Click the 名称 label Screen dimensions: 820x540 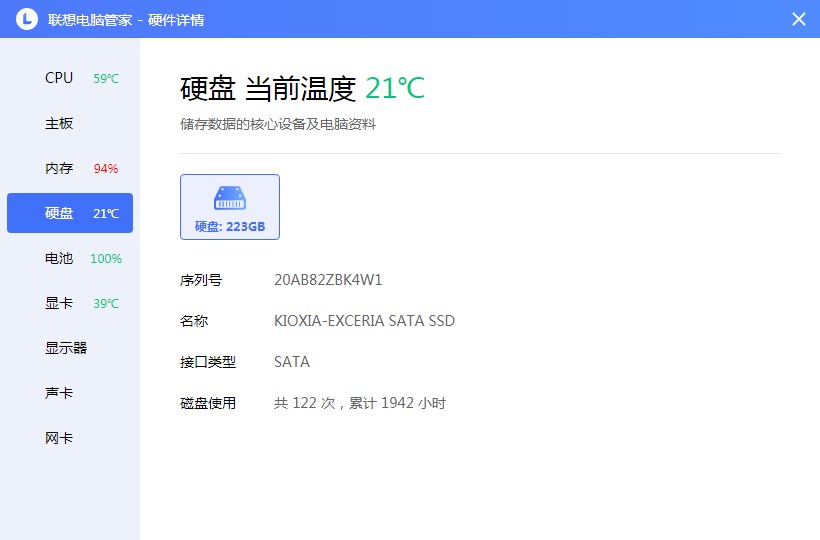click(x=194, y=321)
